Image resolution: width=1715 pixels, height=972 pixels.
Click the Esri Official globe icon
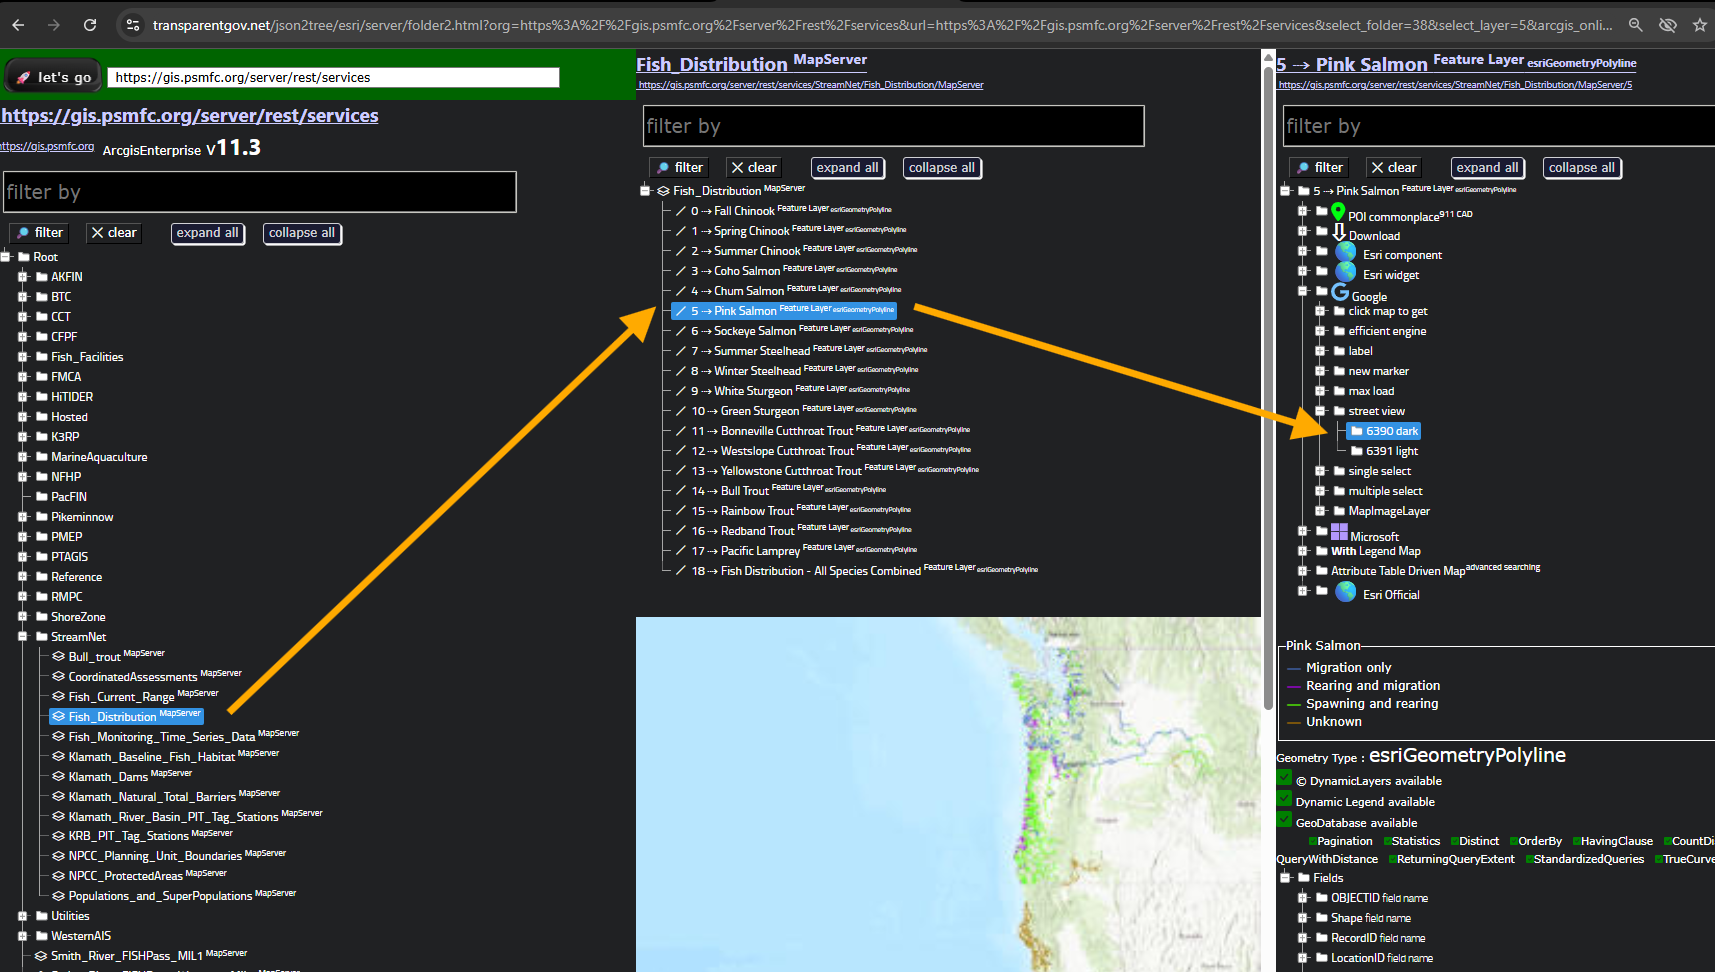click(x=1346, y=592)
